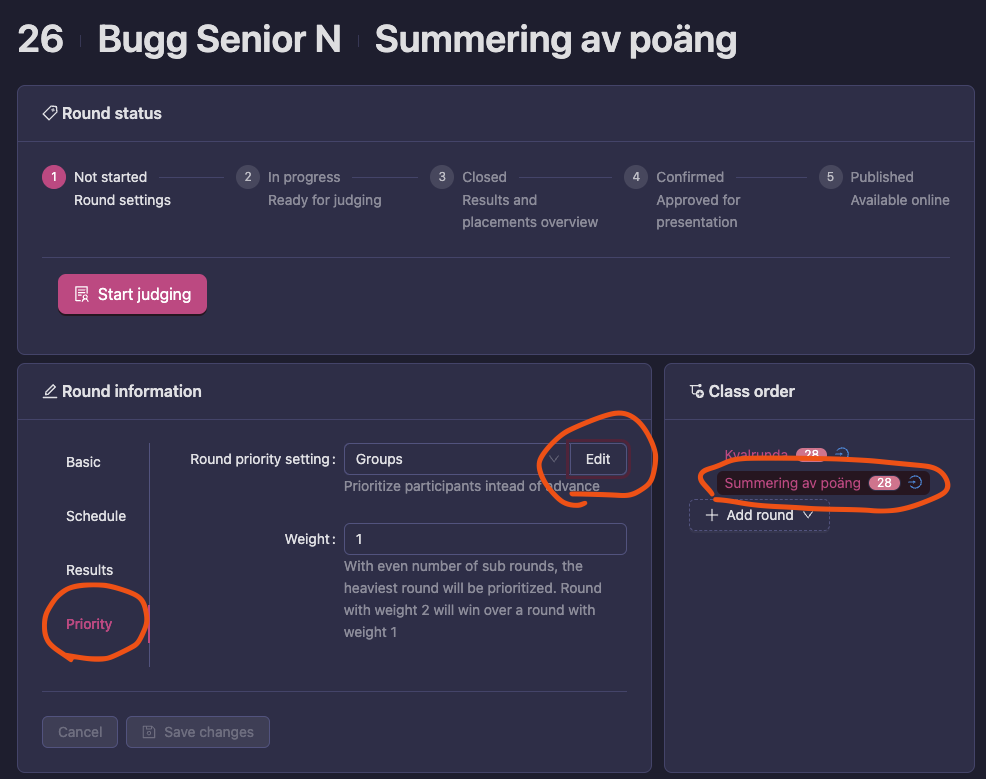Click step 2 In progress circle

point(247,177)
